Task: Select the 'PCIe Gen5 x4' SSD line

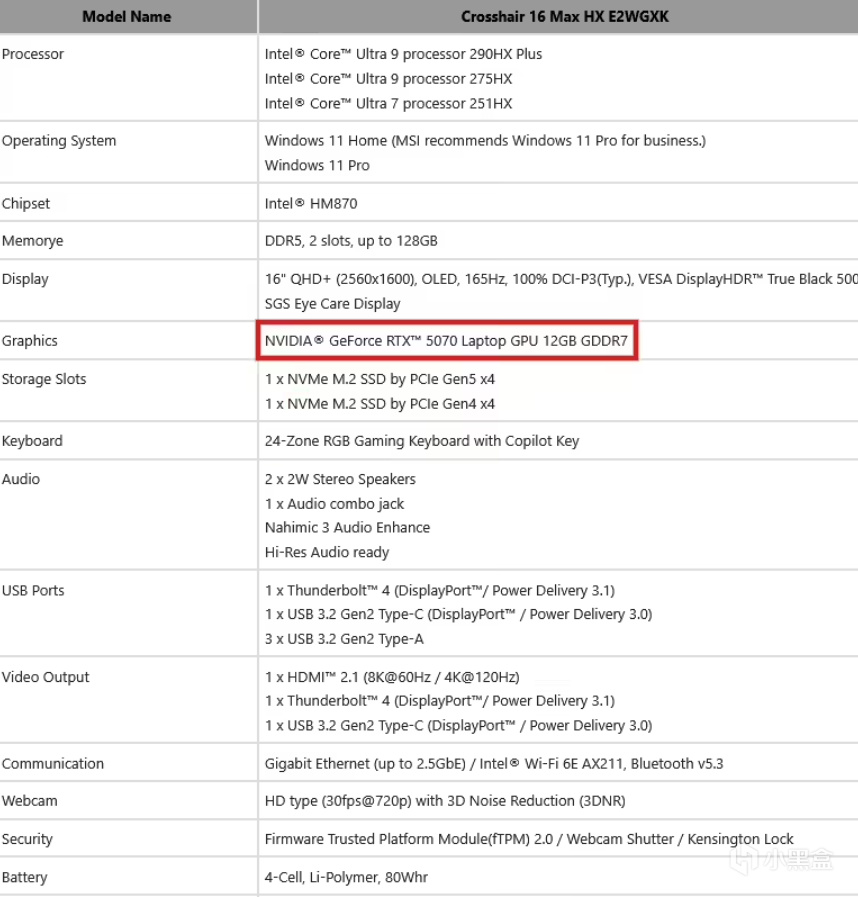Action: pos(379,379)
